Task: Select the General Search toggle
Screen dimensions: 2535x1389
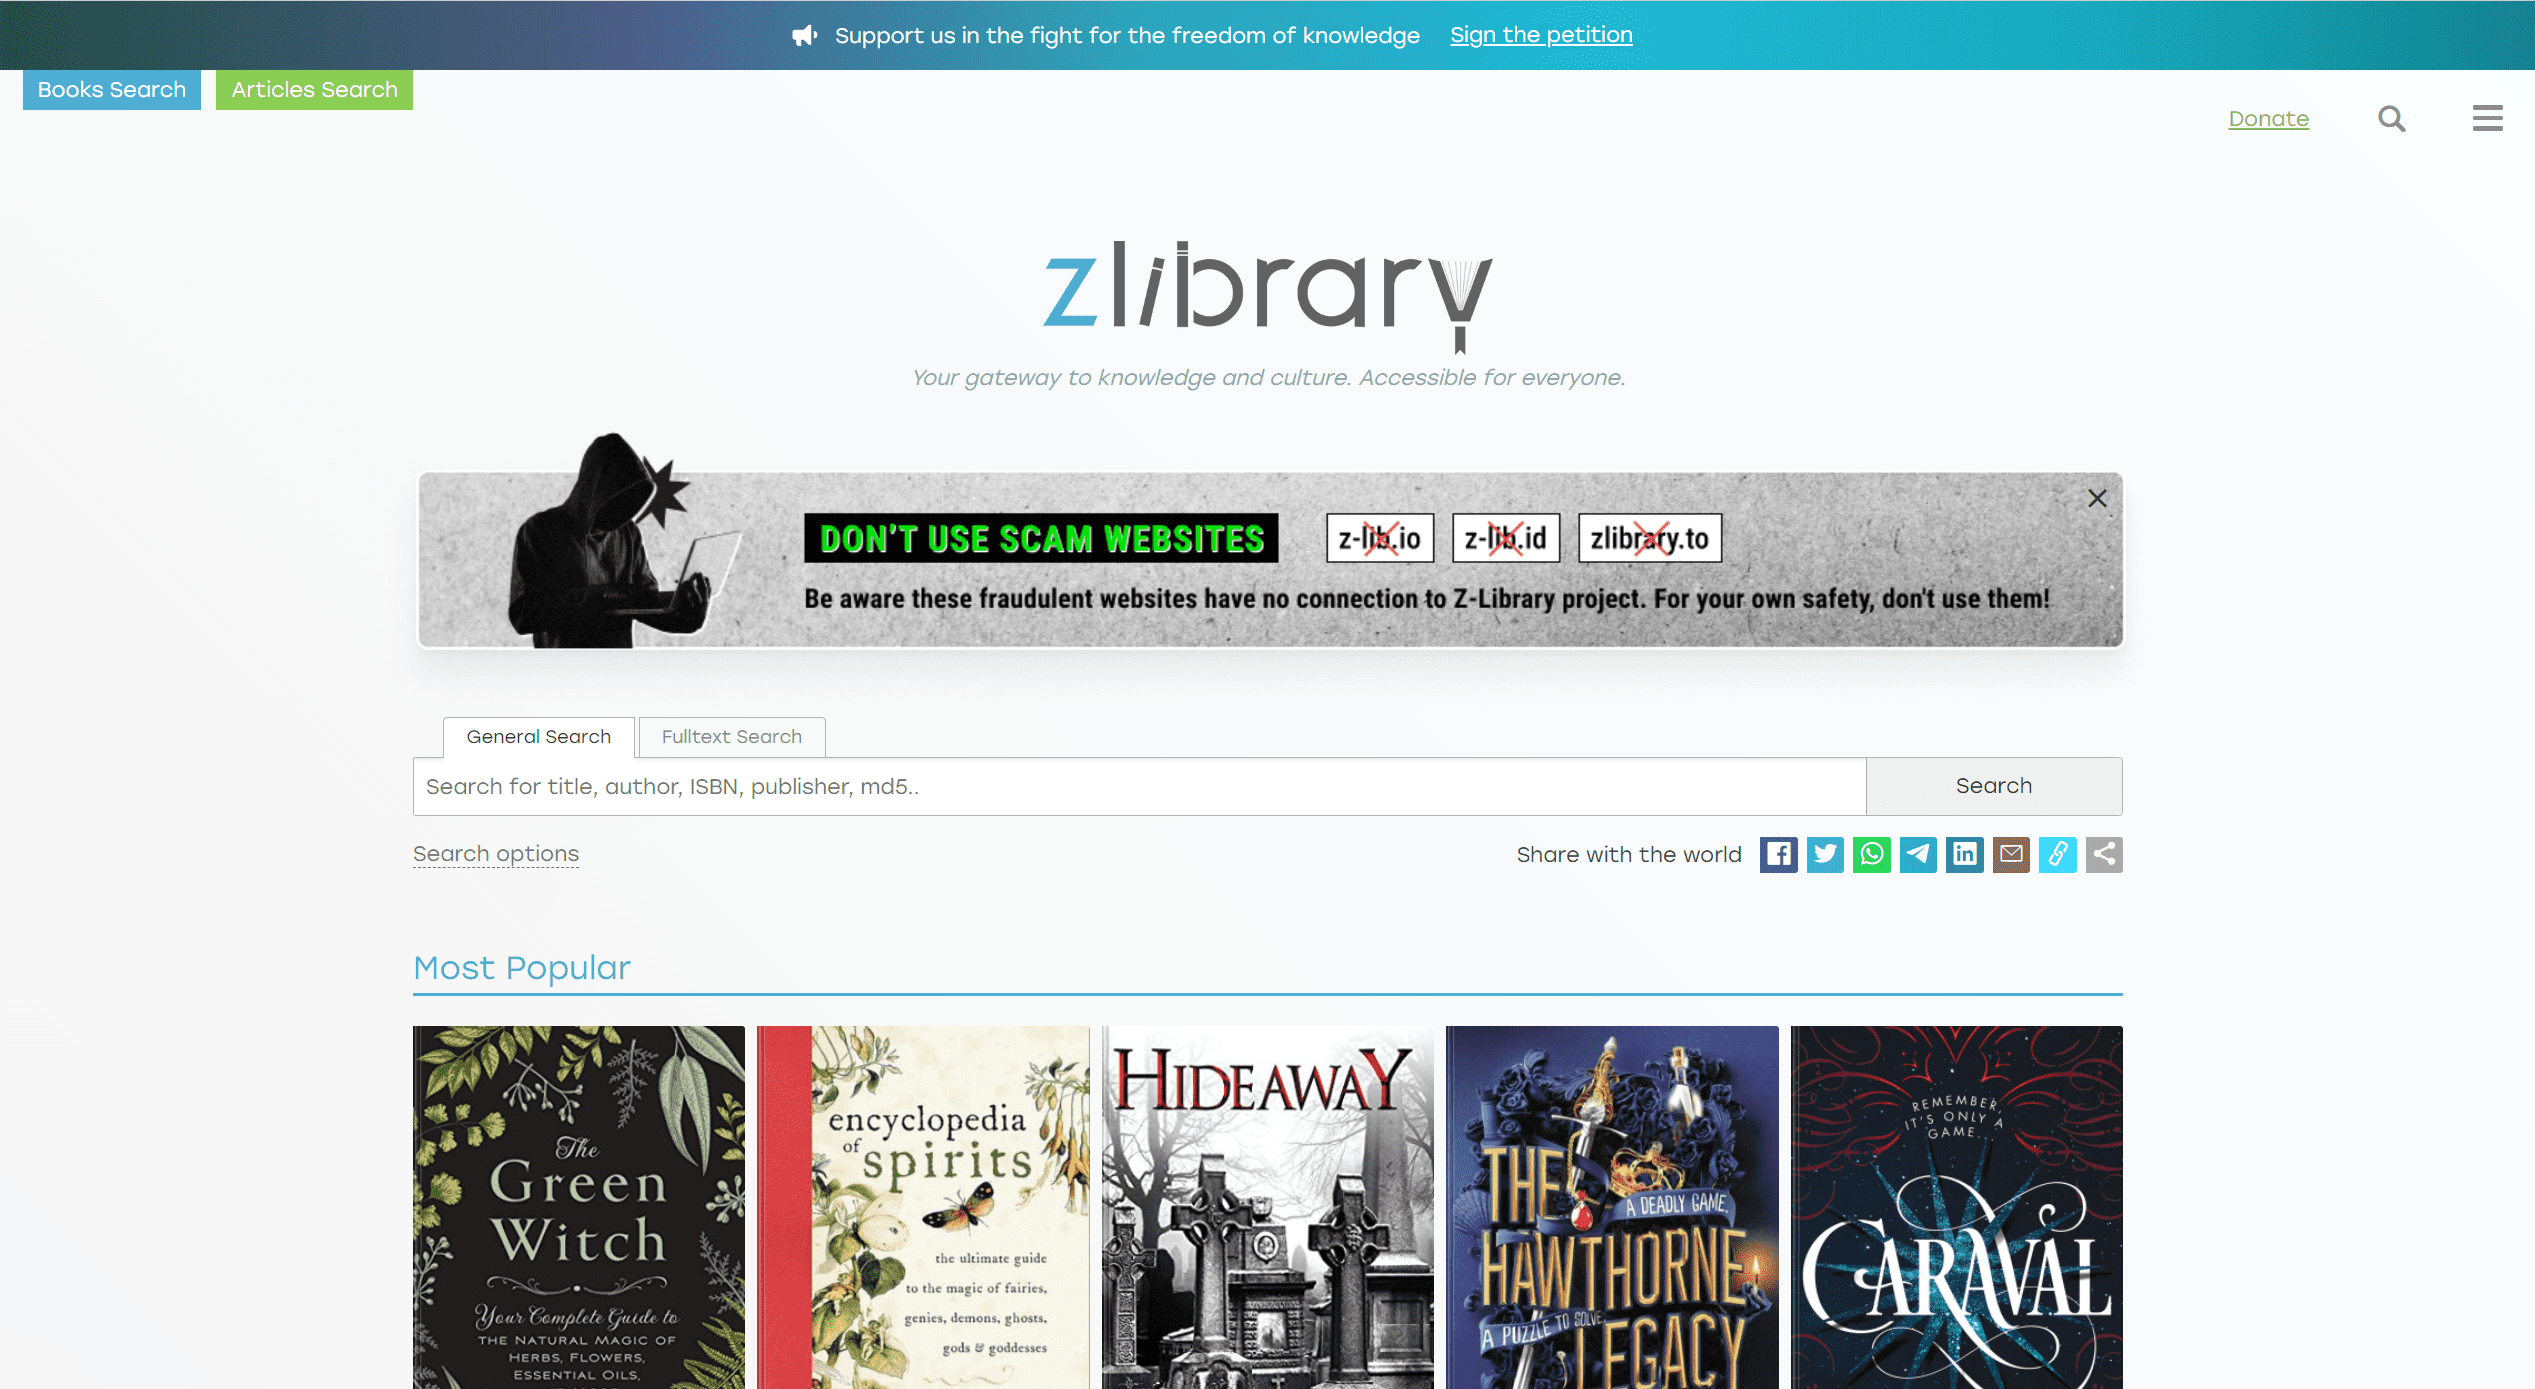Action: click(539, 737)
